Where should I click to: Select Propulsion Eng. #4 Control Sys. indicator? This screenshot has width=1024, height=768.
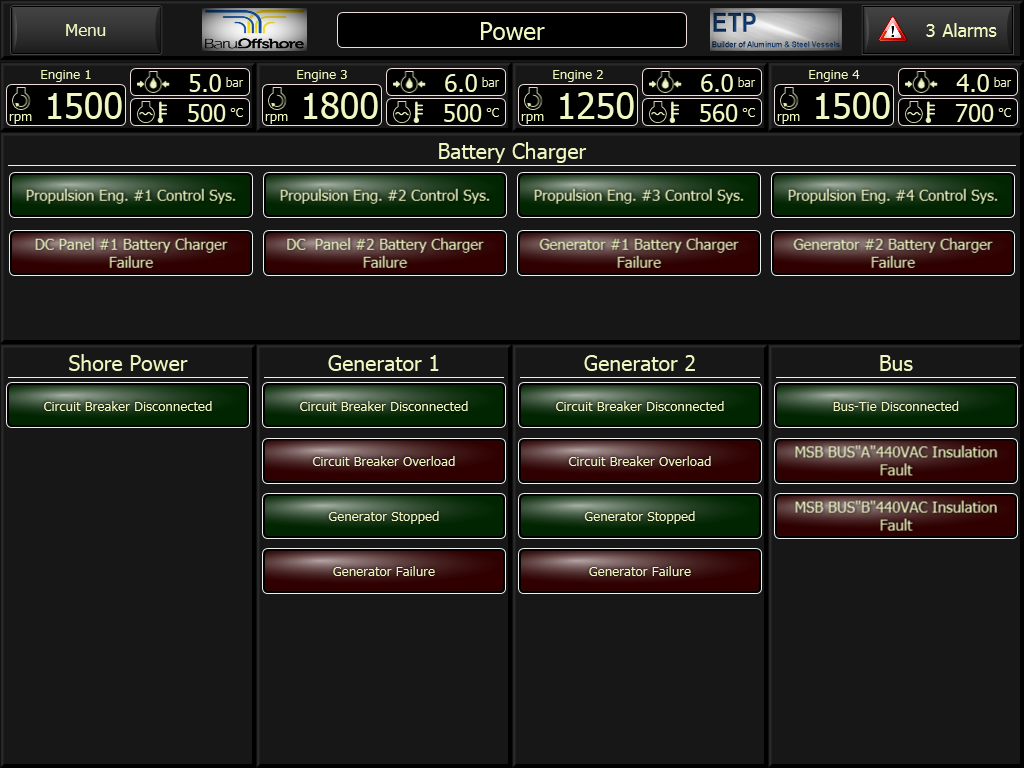893,195
